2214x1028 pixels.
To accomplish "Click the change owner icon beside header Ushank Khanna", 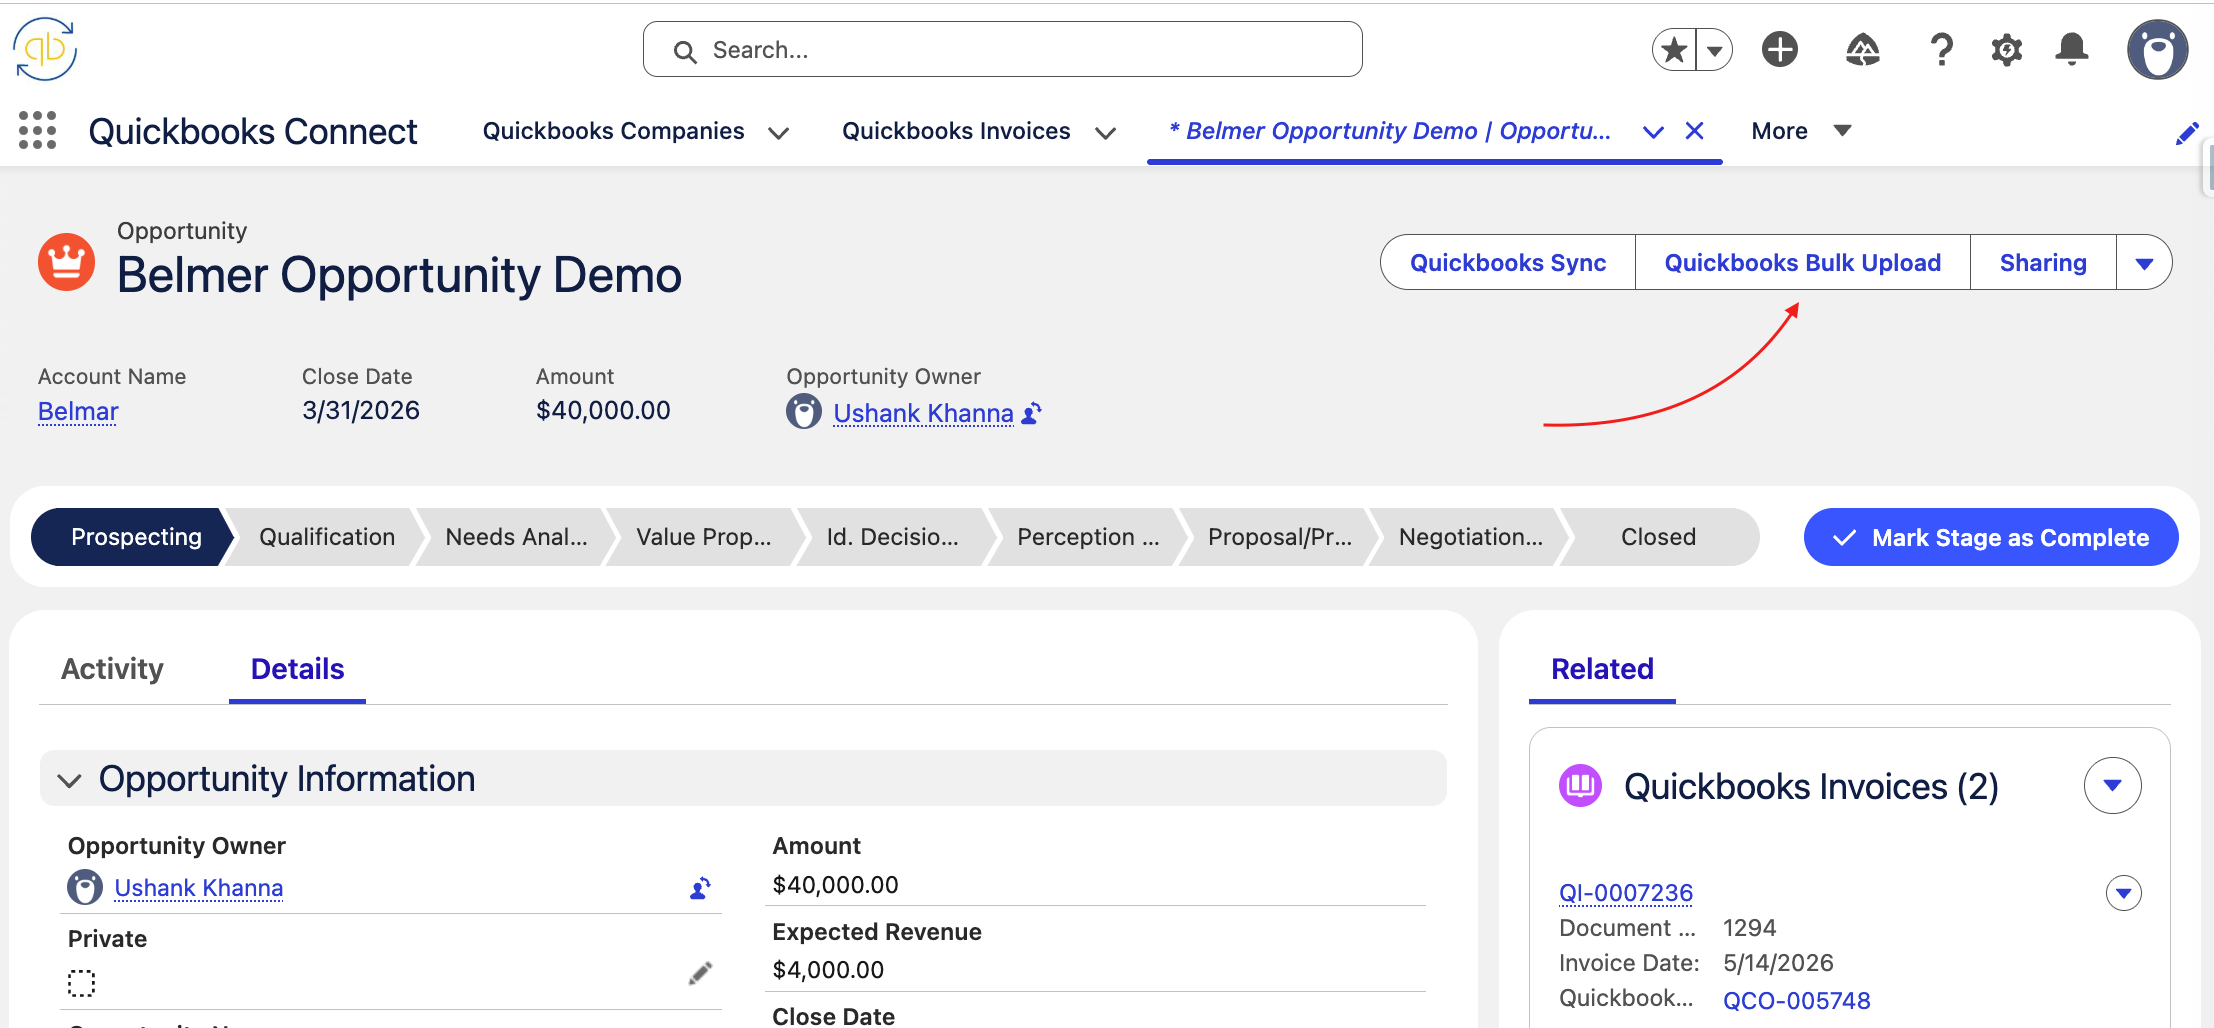I will tap(1032, 413).
